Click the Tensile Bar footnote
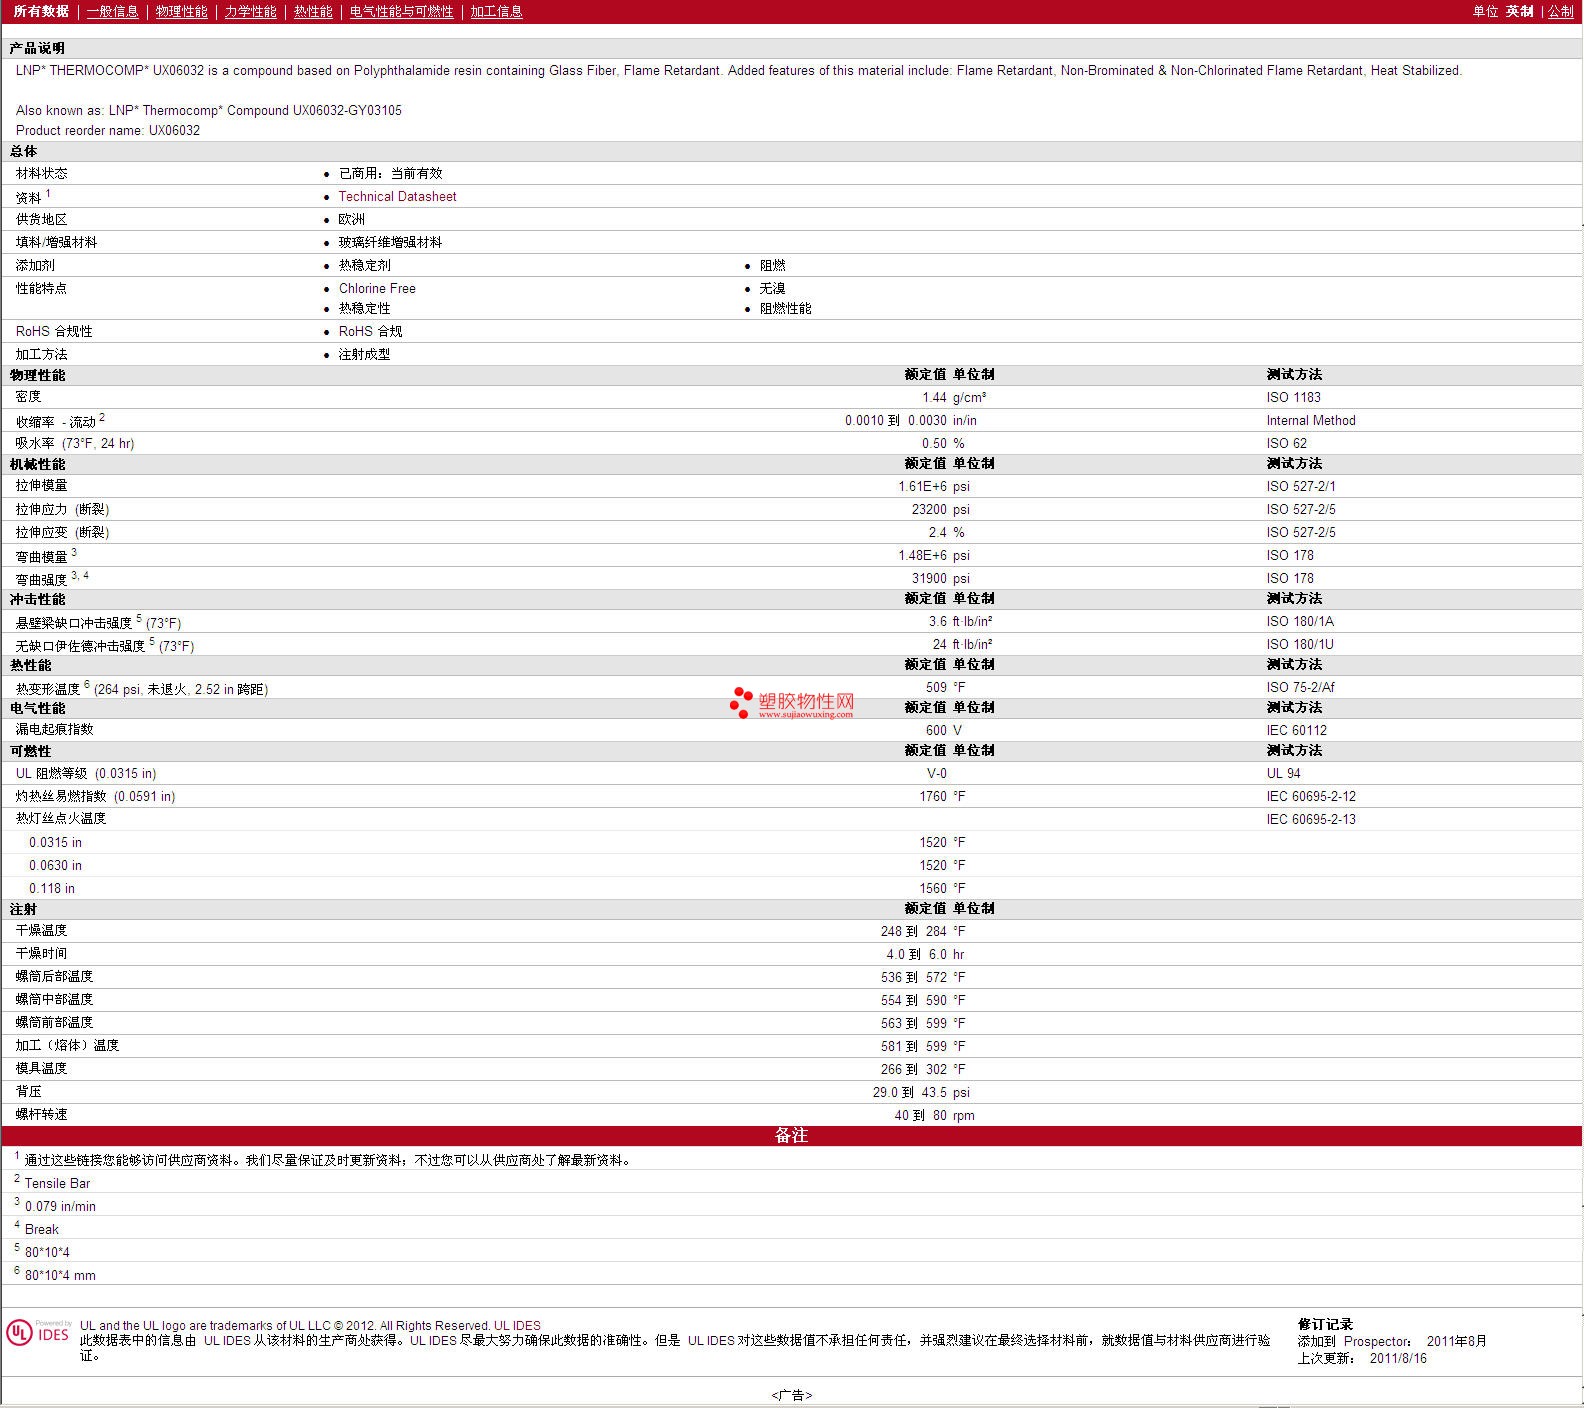 click(x=57, y=1183)
